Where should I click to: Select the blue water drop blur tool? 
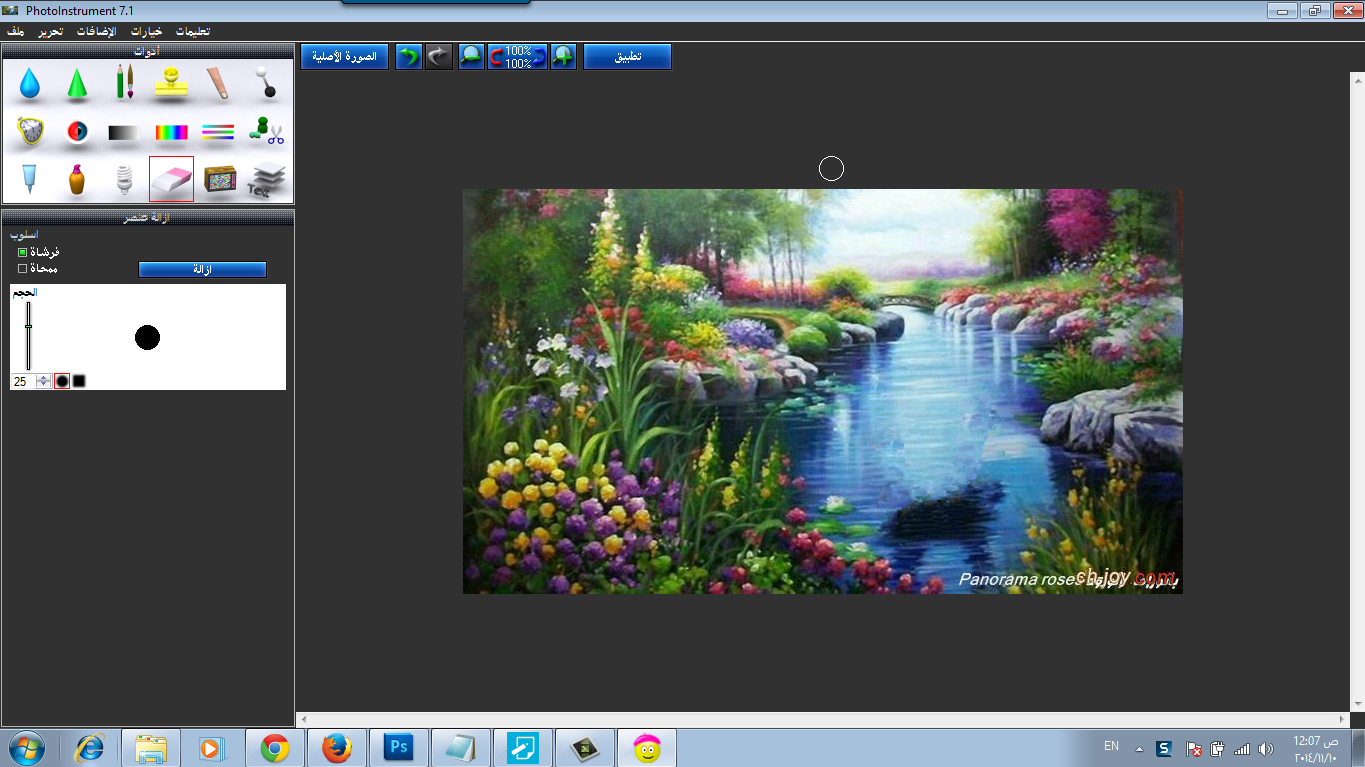click(x=30, y=83)
